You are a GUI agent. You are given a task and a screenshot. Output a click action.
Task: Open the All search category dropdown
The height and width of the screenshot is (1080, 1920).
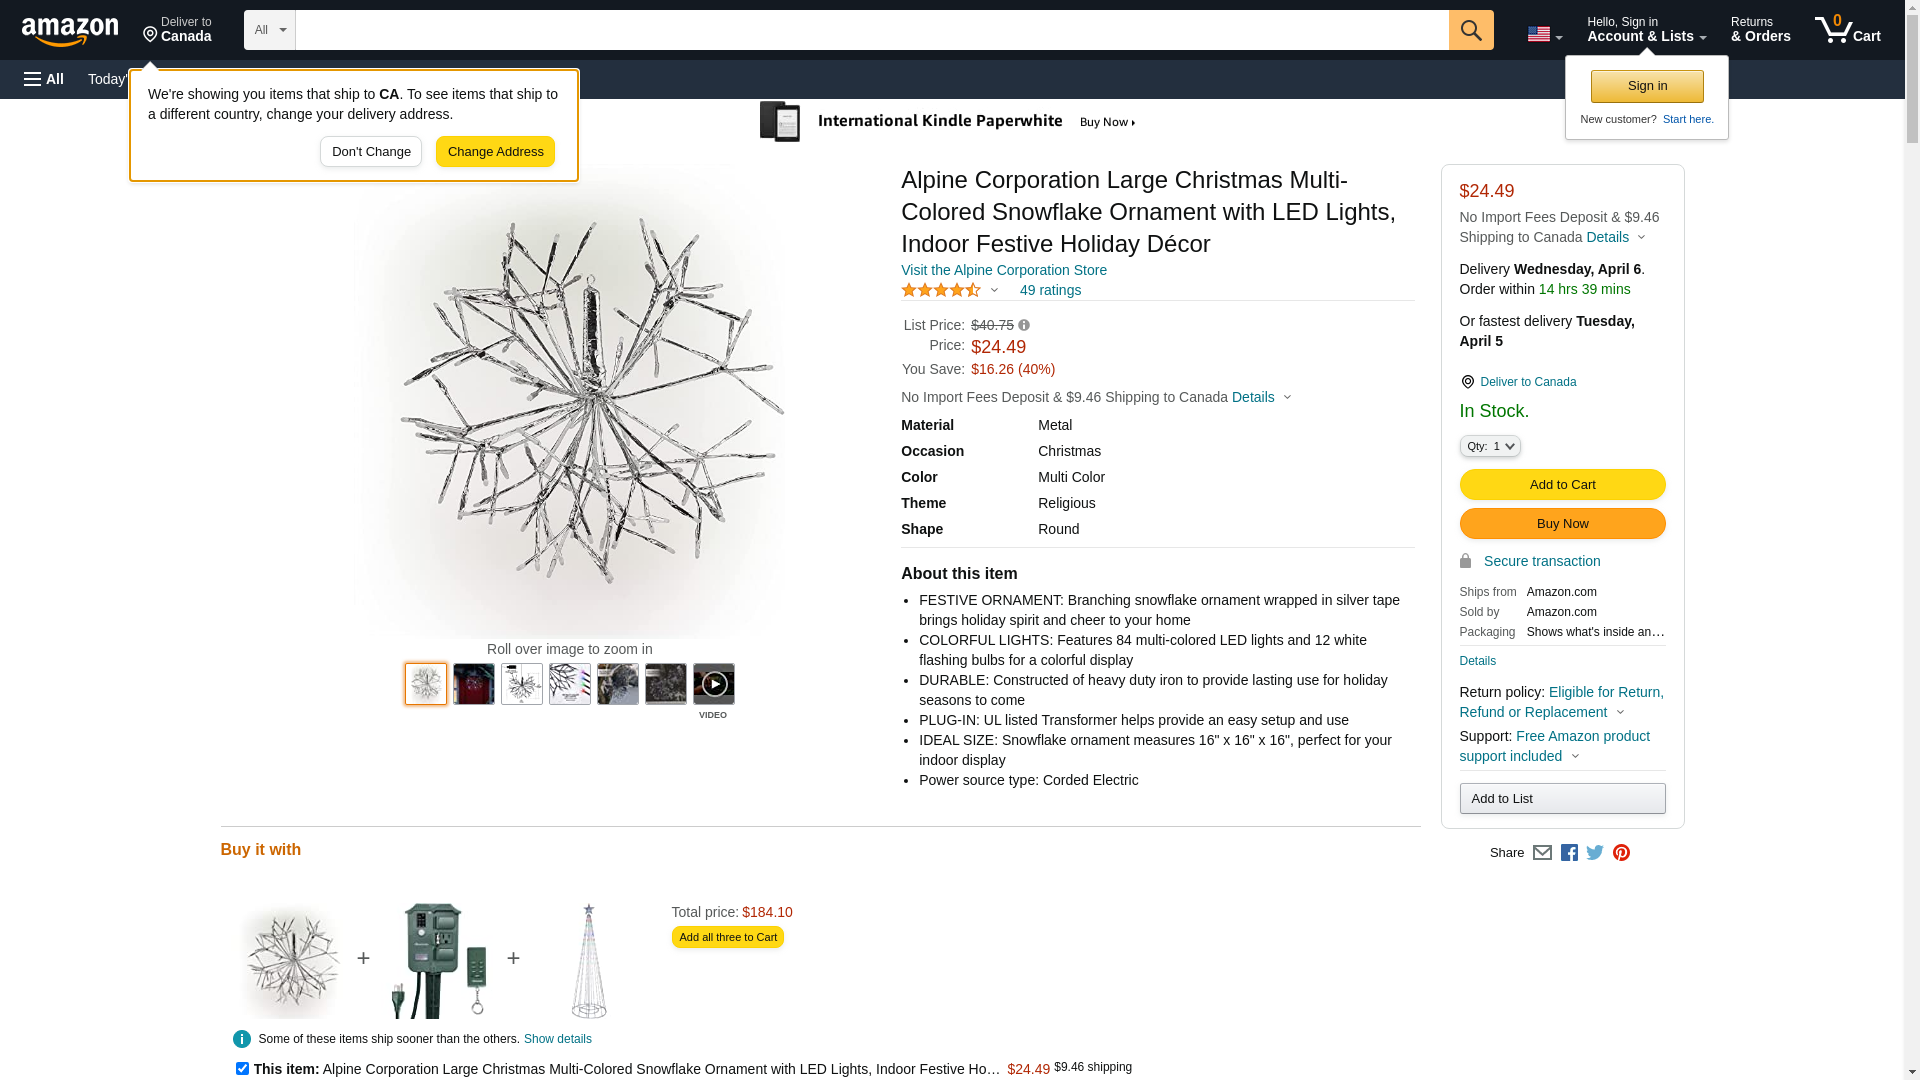[x=269, y=30]
